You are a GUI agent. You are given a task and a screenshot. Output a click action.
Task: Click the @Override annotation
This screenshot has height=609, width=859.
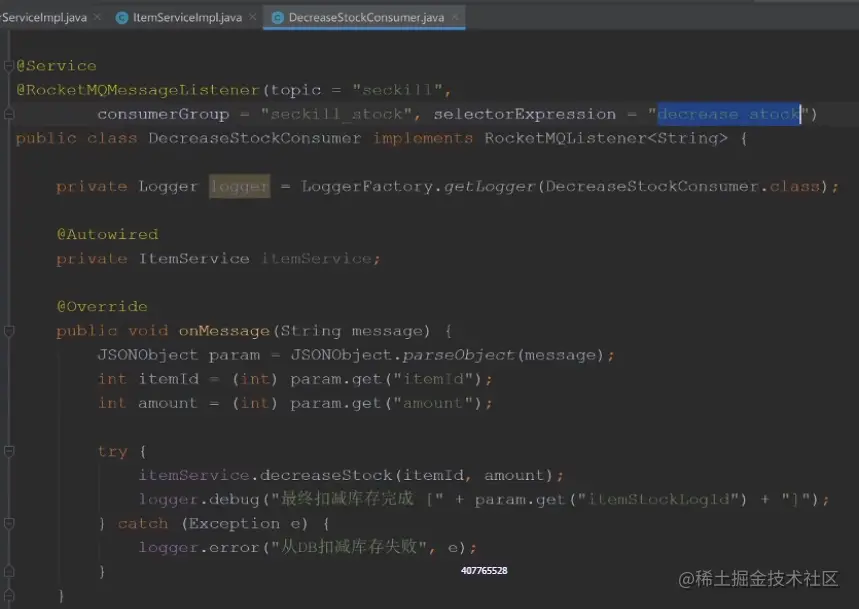coord(102,307)
